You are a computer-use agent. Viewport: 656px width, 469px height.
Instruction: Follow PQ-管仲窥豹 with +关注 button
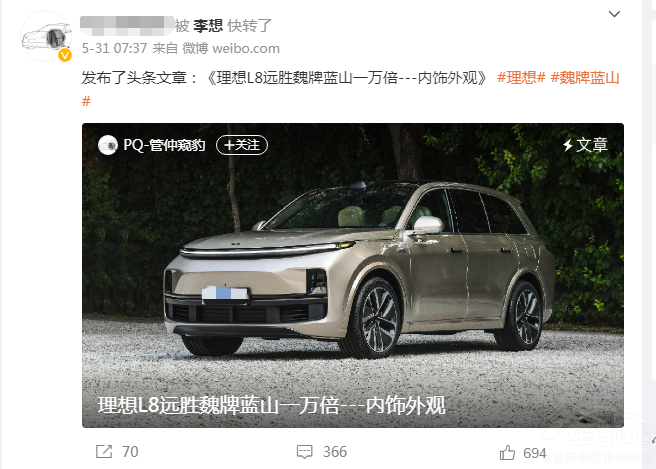click(242, 145)
